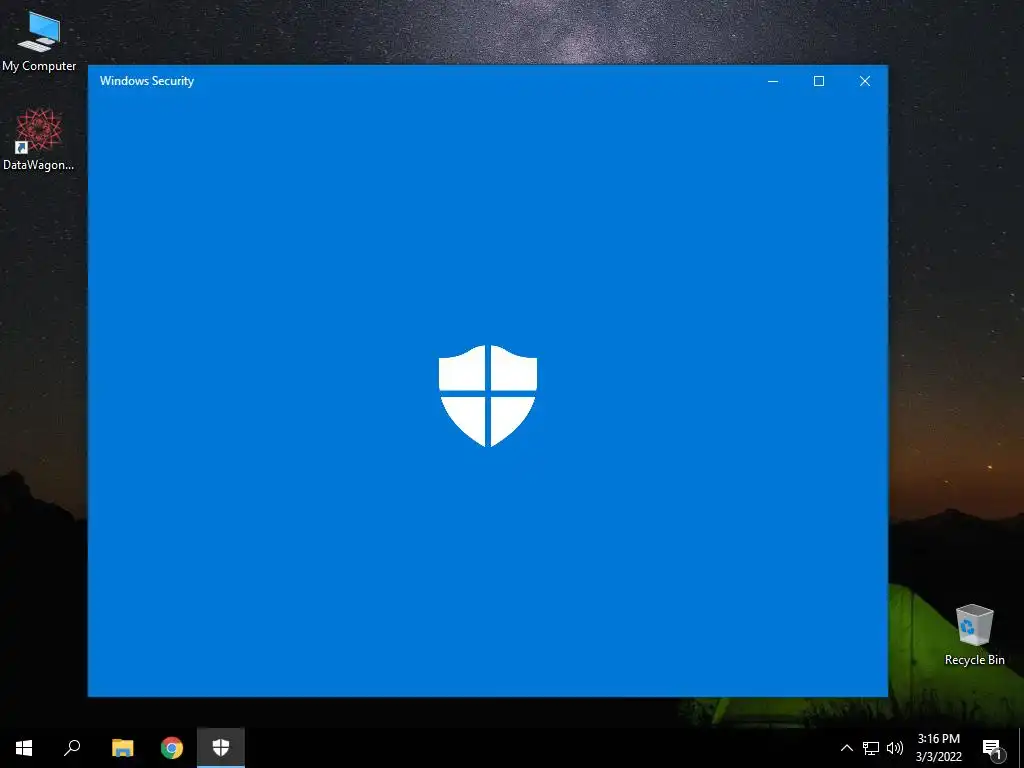
Task: Open the My Computer desktop icon
Action: tap(39, 40)
